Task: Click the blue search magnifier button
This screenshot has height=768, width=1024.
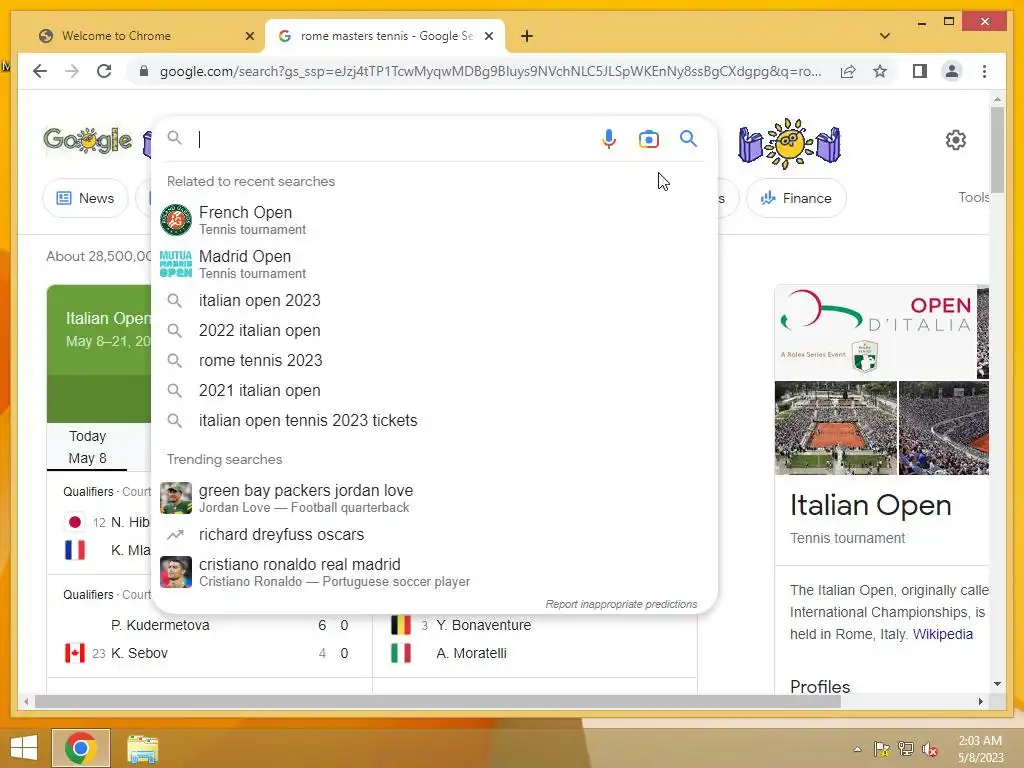Action: 688,138
